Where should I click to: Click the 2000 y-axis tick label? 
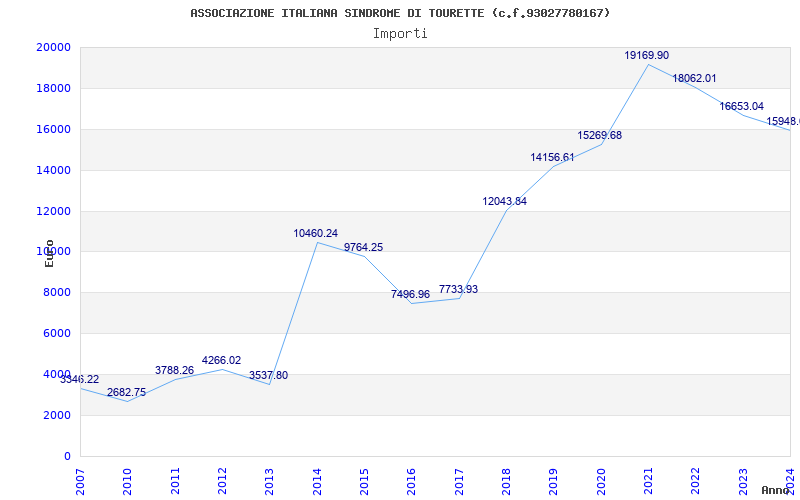[57, 415]
